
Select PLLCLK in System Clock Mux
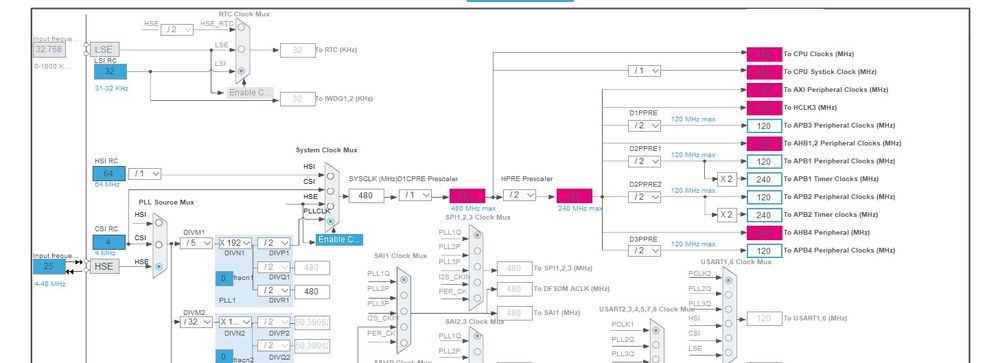[330, 221]
